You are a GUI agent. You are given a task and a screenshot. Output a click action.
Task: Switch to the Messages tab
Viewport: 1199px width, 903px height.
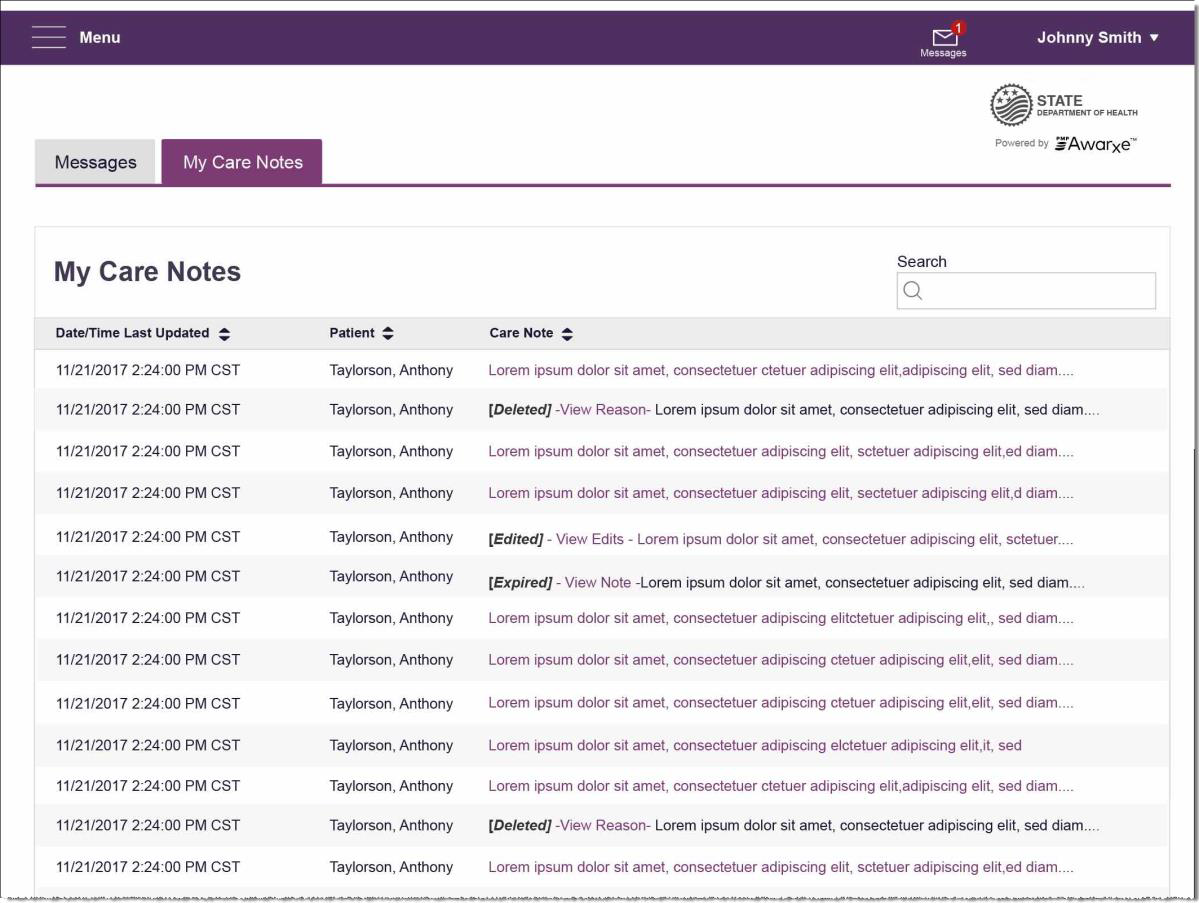click(94, 161)
